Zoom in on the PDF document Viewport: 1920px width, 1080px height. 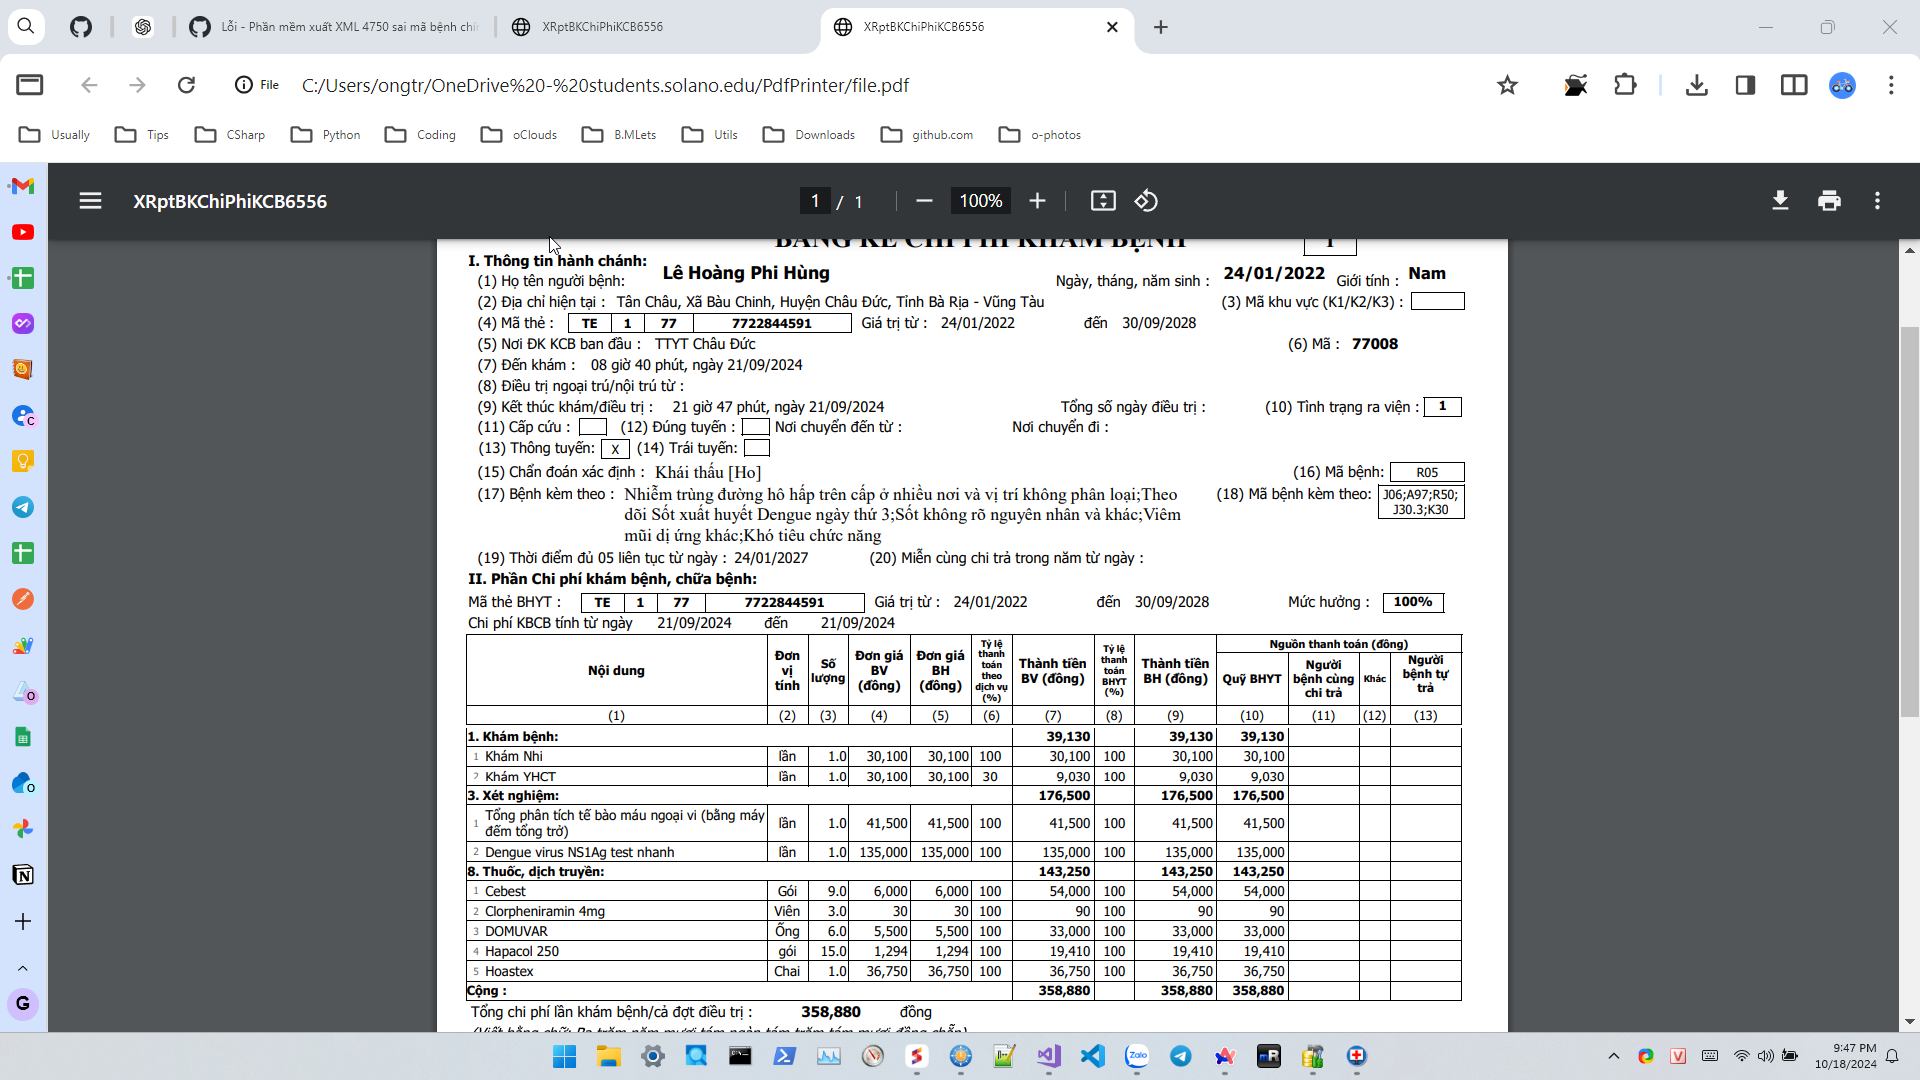1037,201
